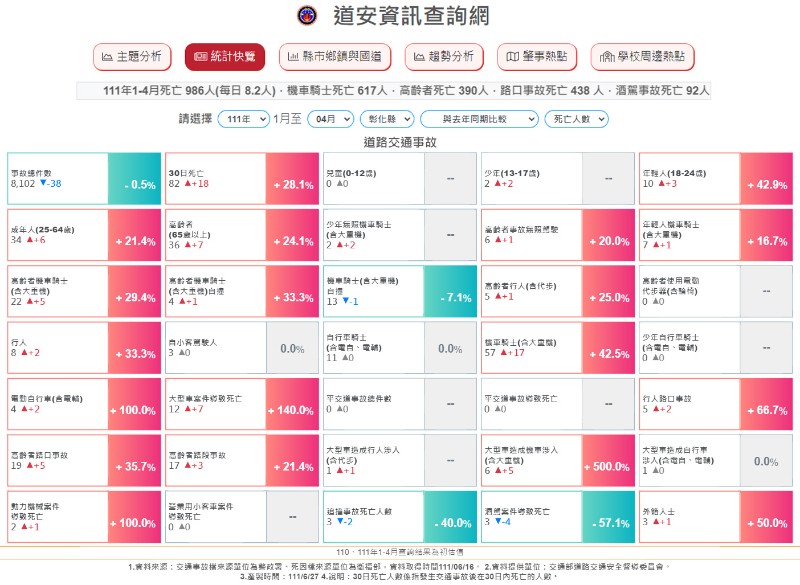Click the map icon on 肇事熱點 button
Screen dimensions: 800x585
pos(512,57)
